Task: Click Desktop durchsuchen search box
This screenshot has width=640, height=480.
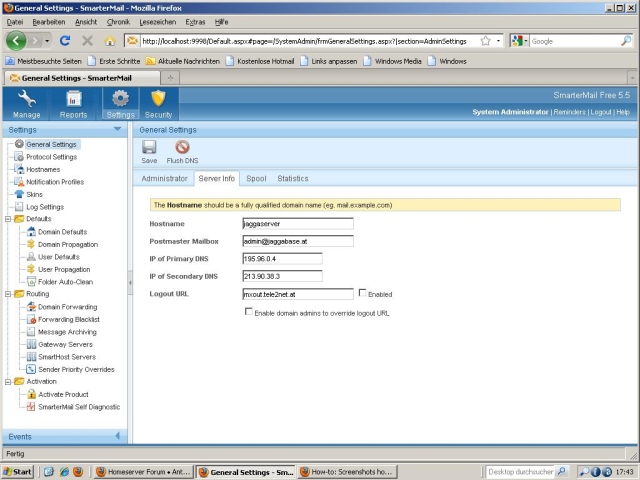Action: 520,472
